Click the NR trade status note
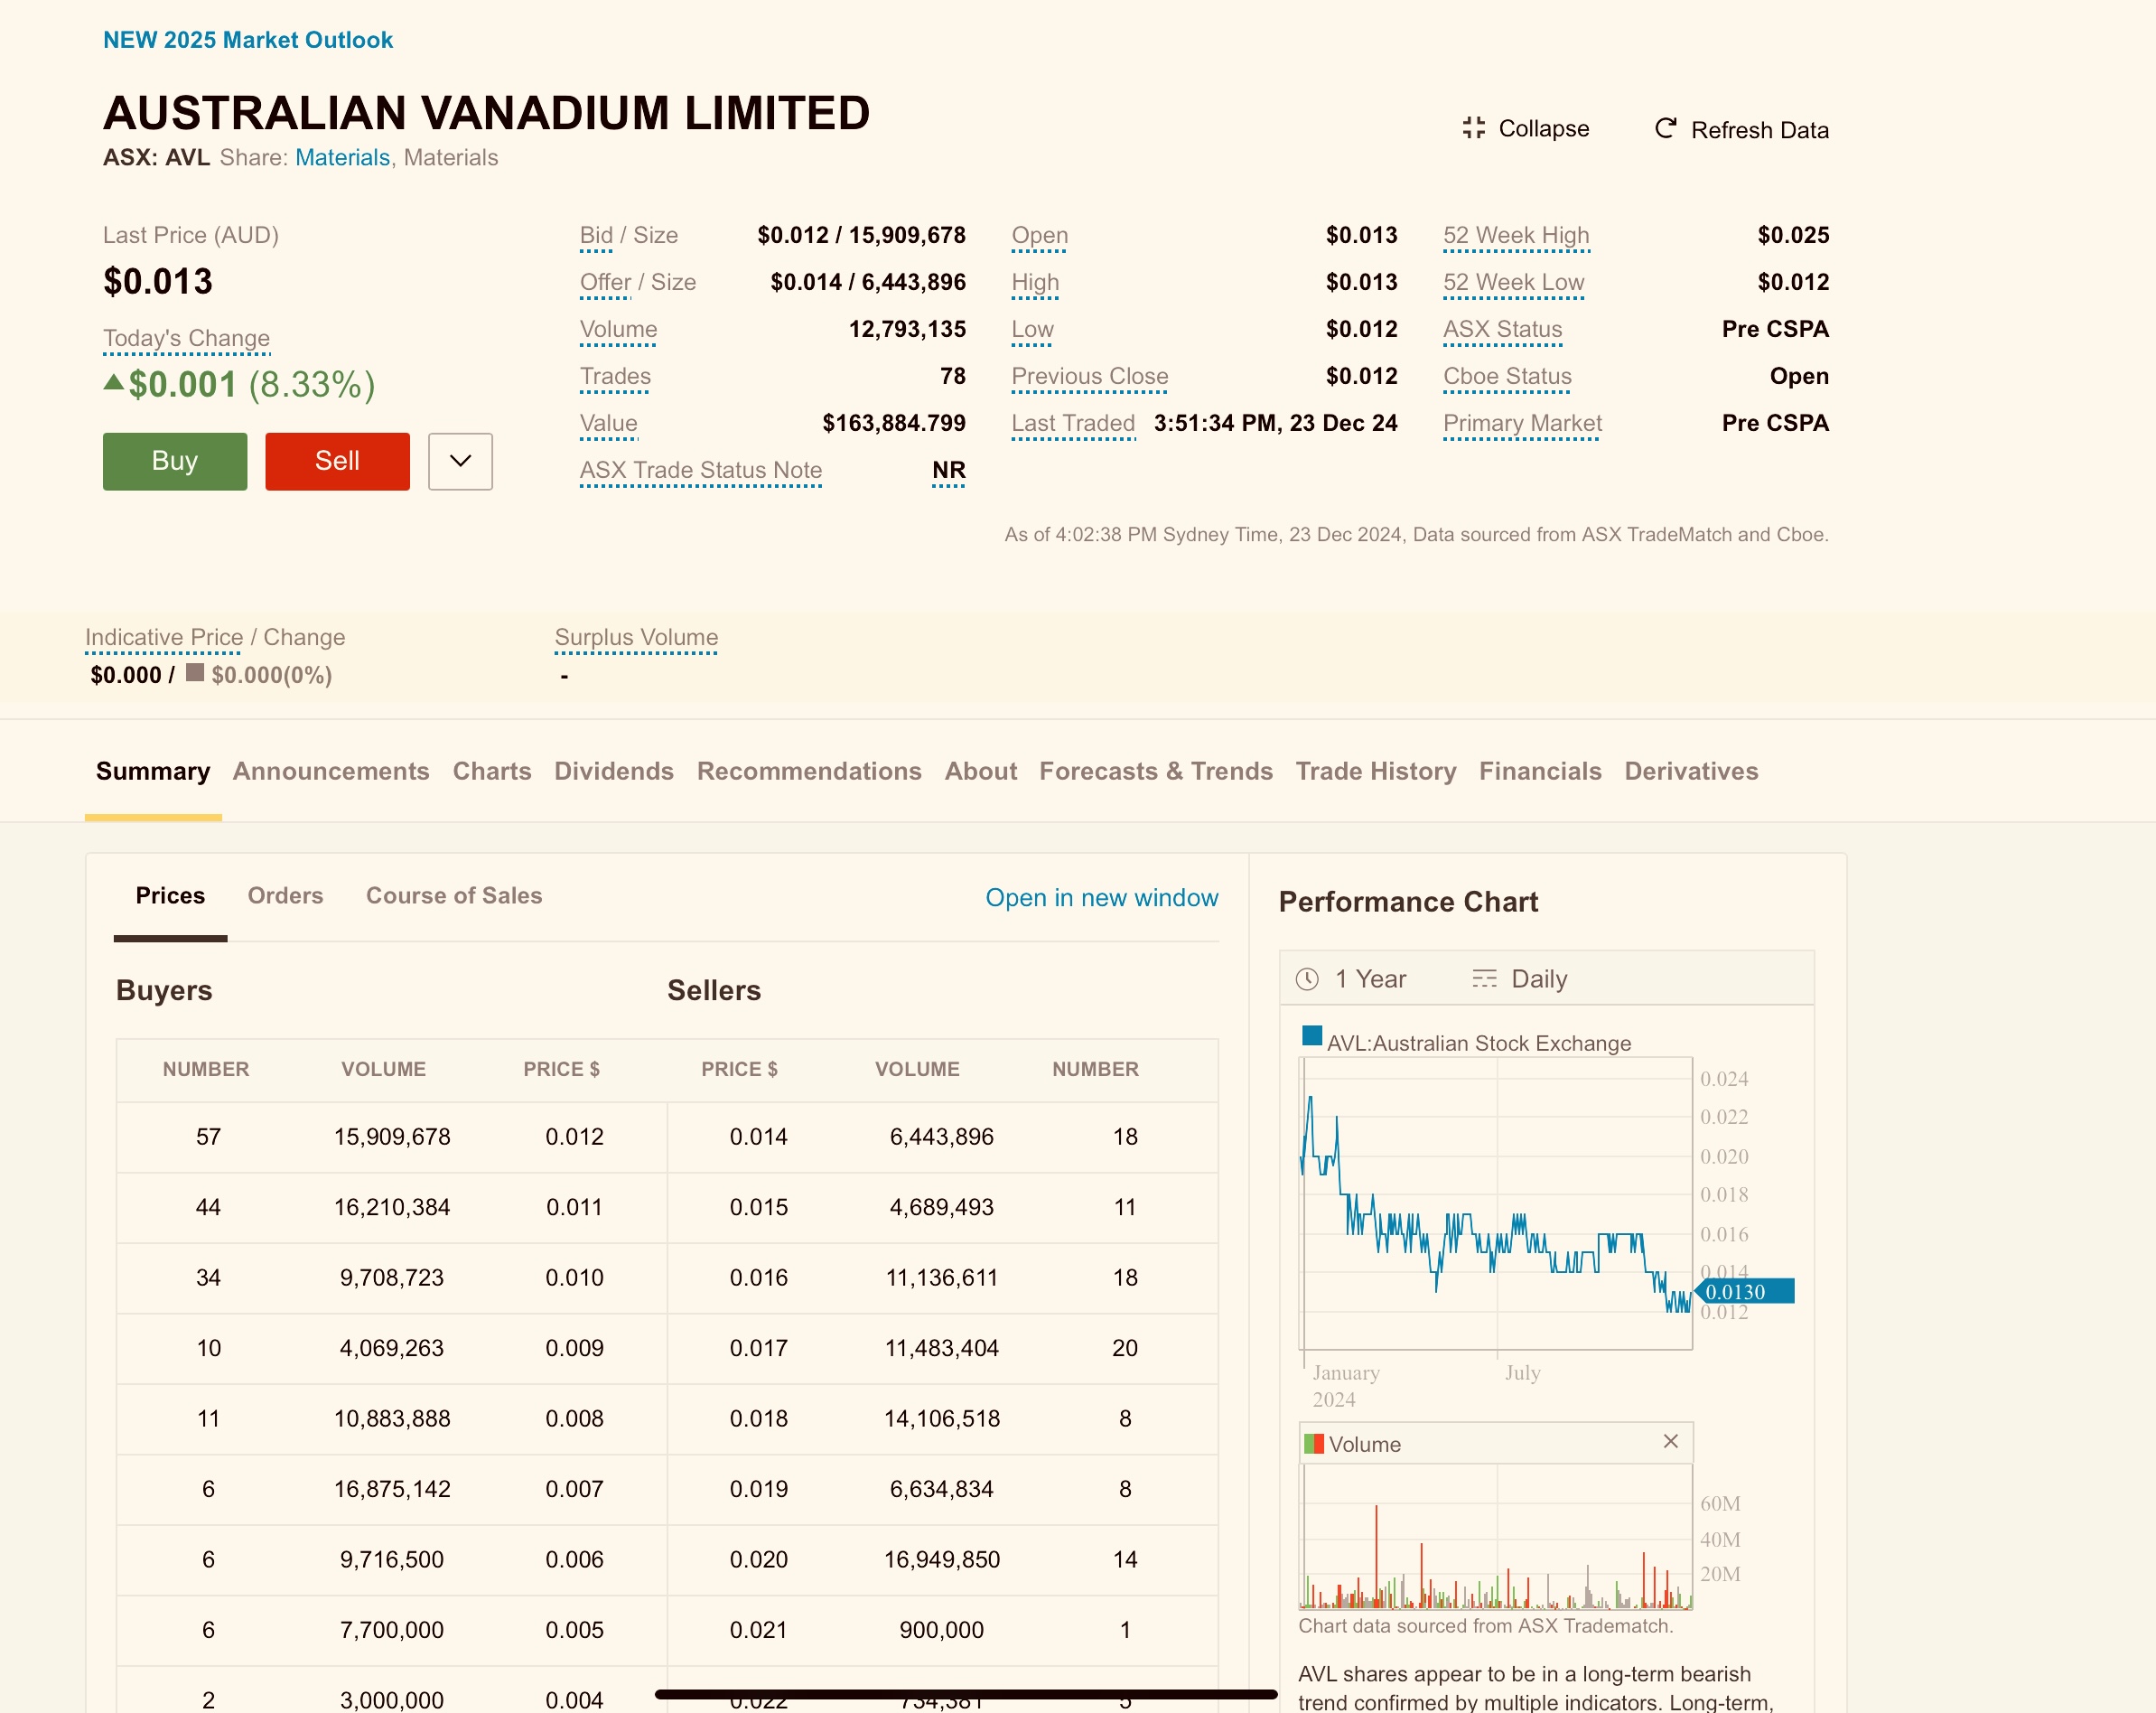This screenshot has height=1713, width=2156. (948, 470)
